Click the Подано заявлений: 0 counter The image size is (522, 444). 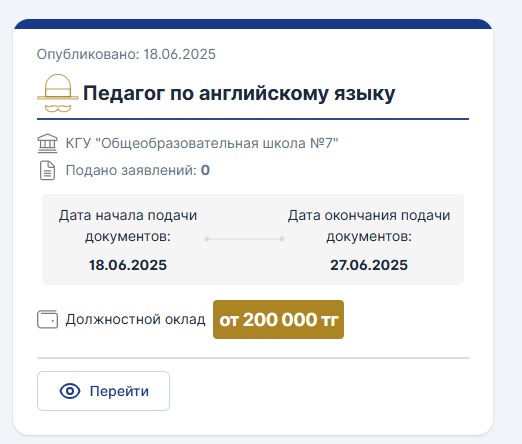click(x=138, y=170)
